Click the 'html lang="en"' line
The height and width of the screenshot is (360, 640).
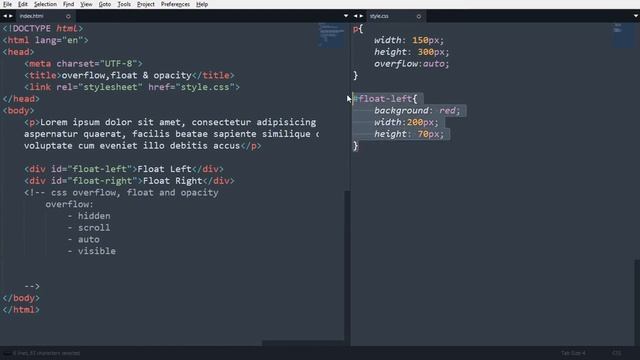click(45, 40)
